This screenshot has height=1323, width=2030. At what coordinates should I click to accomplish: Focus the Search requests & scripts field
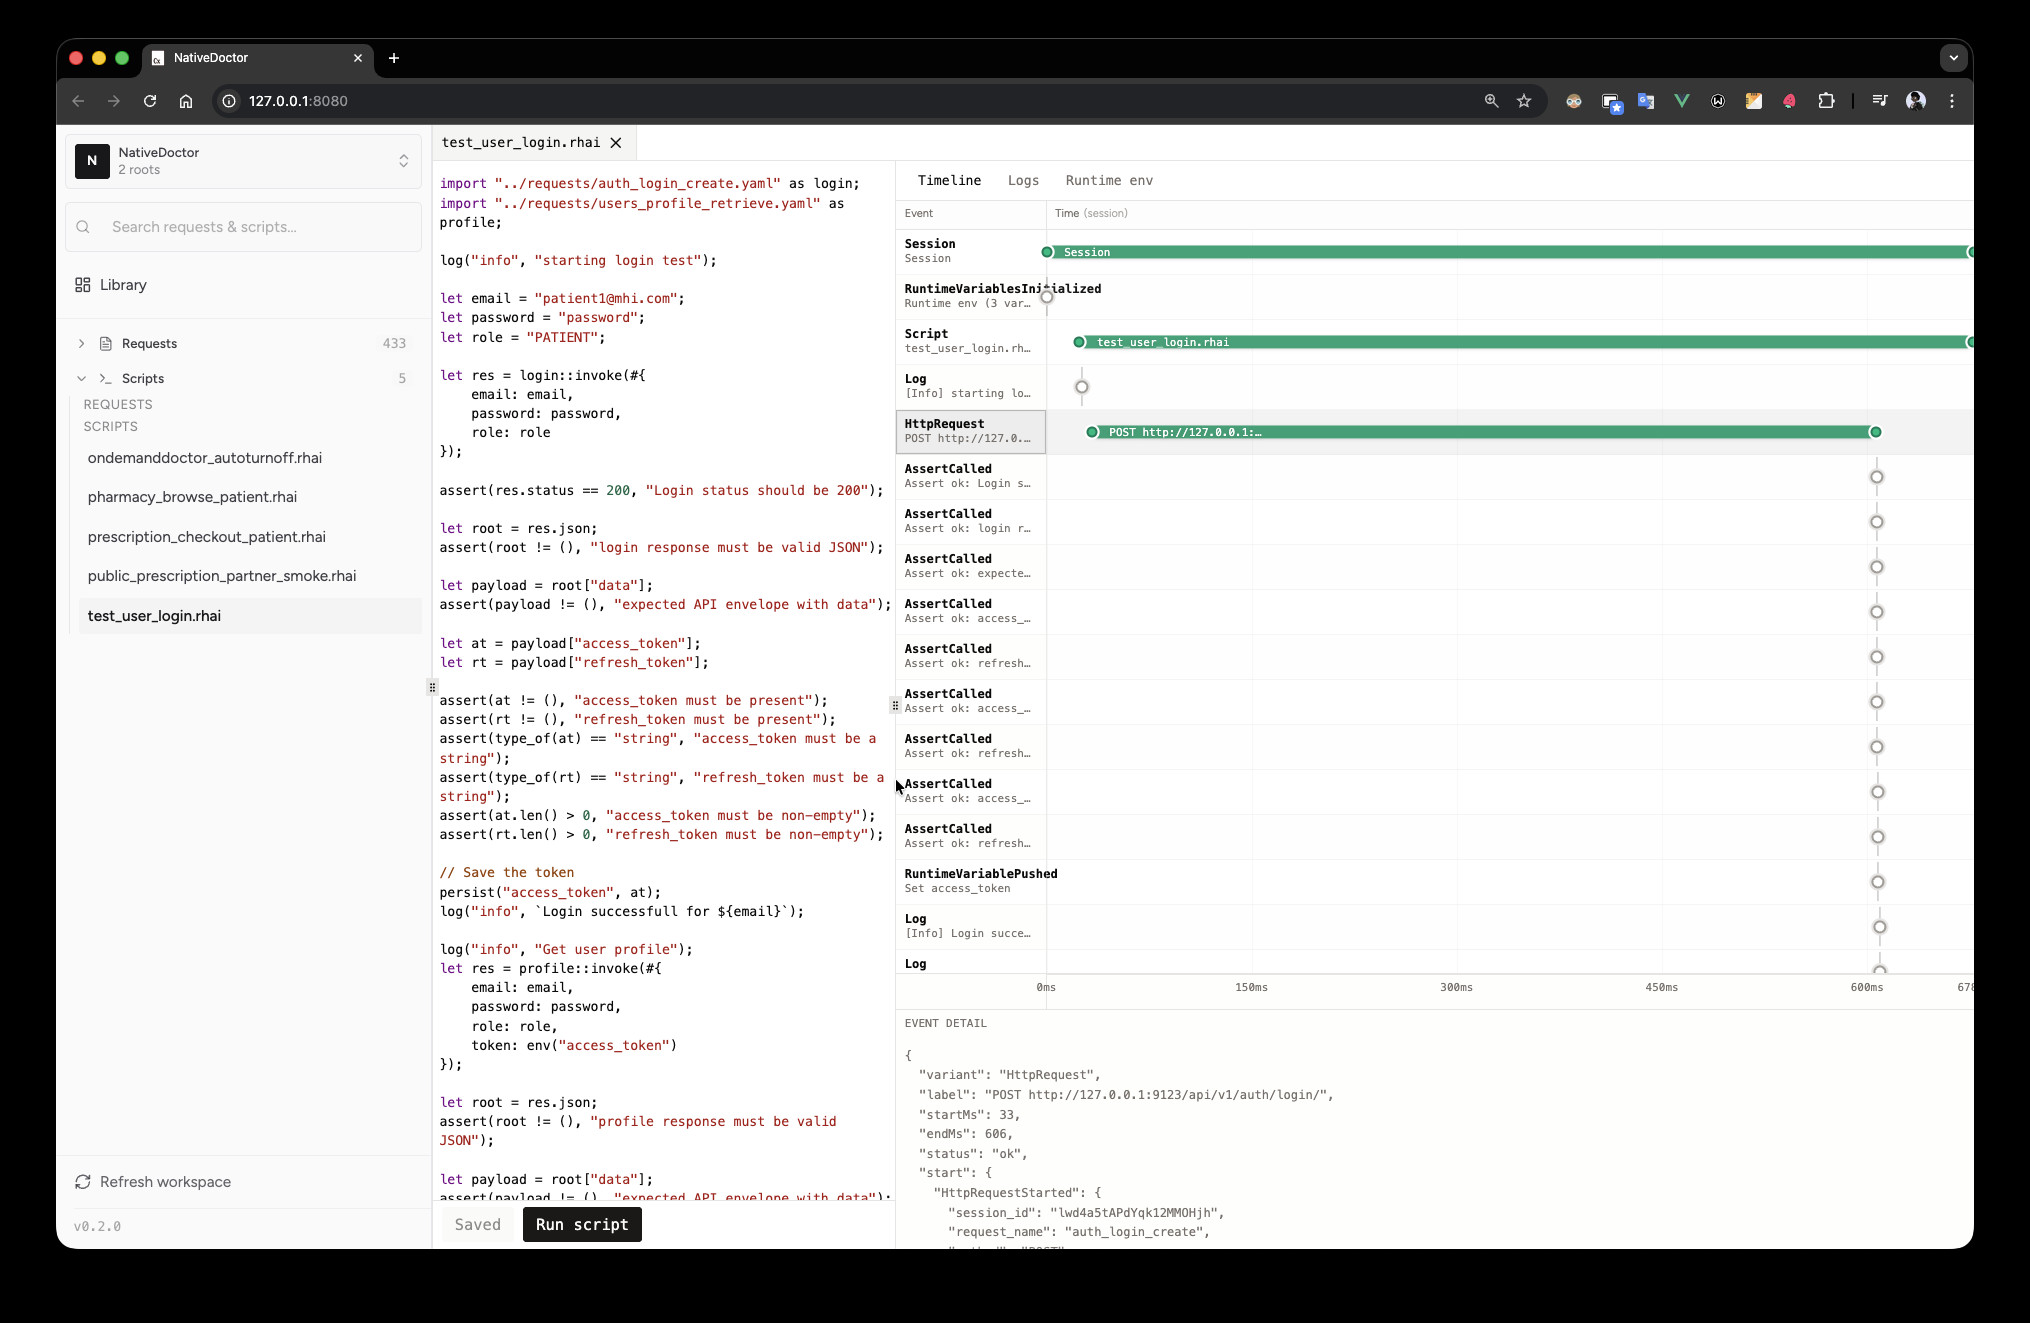pyautogui.click(x=244, y=227)
